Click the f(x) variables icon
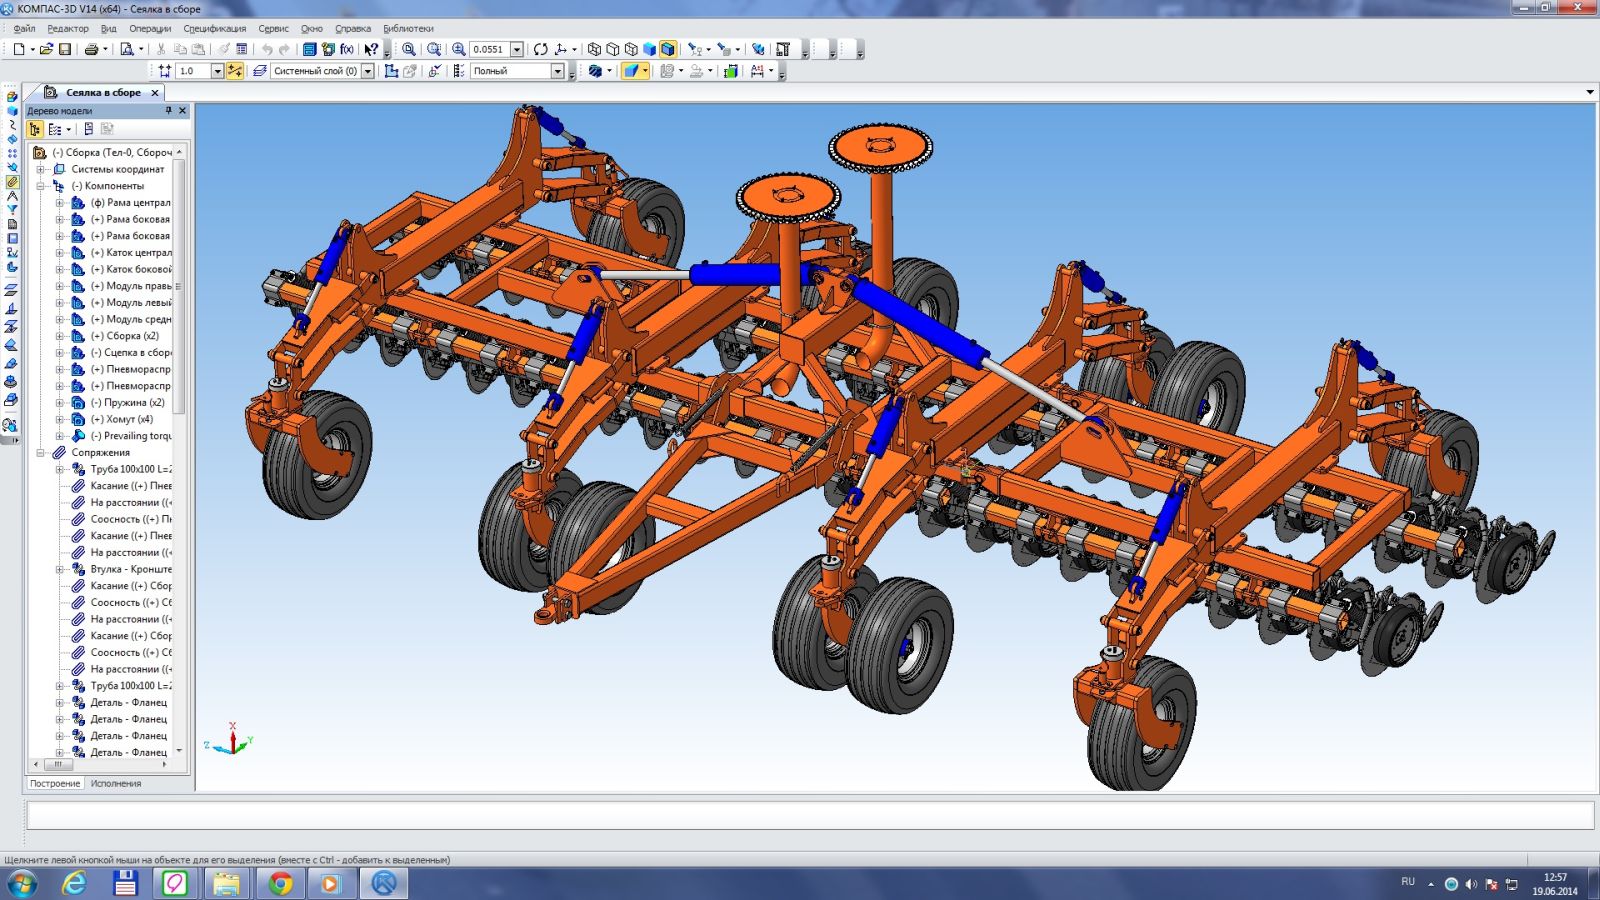This screenshot has height=900, width=1600. point(347,49)
